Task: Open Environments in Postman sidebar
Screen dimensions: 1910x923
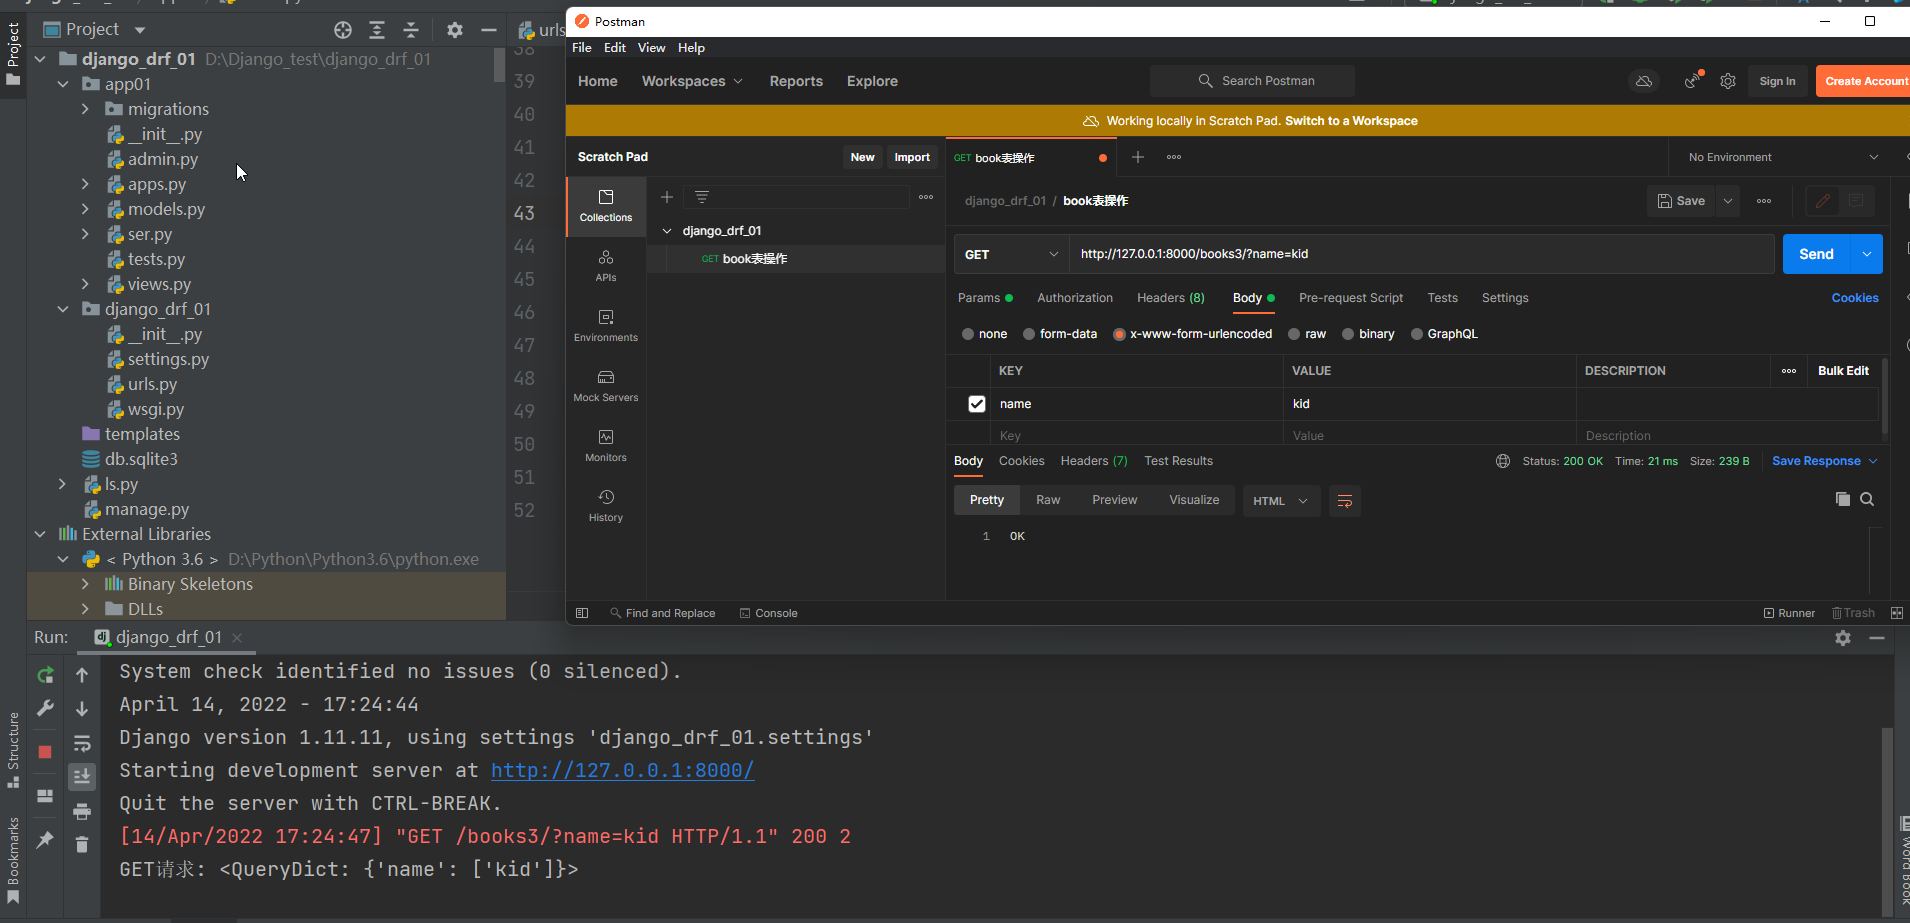Action: coord(606,326)
